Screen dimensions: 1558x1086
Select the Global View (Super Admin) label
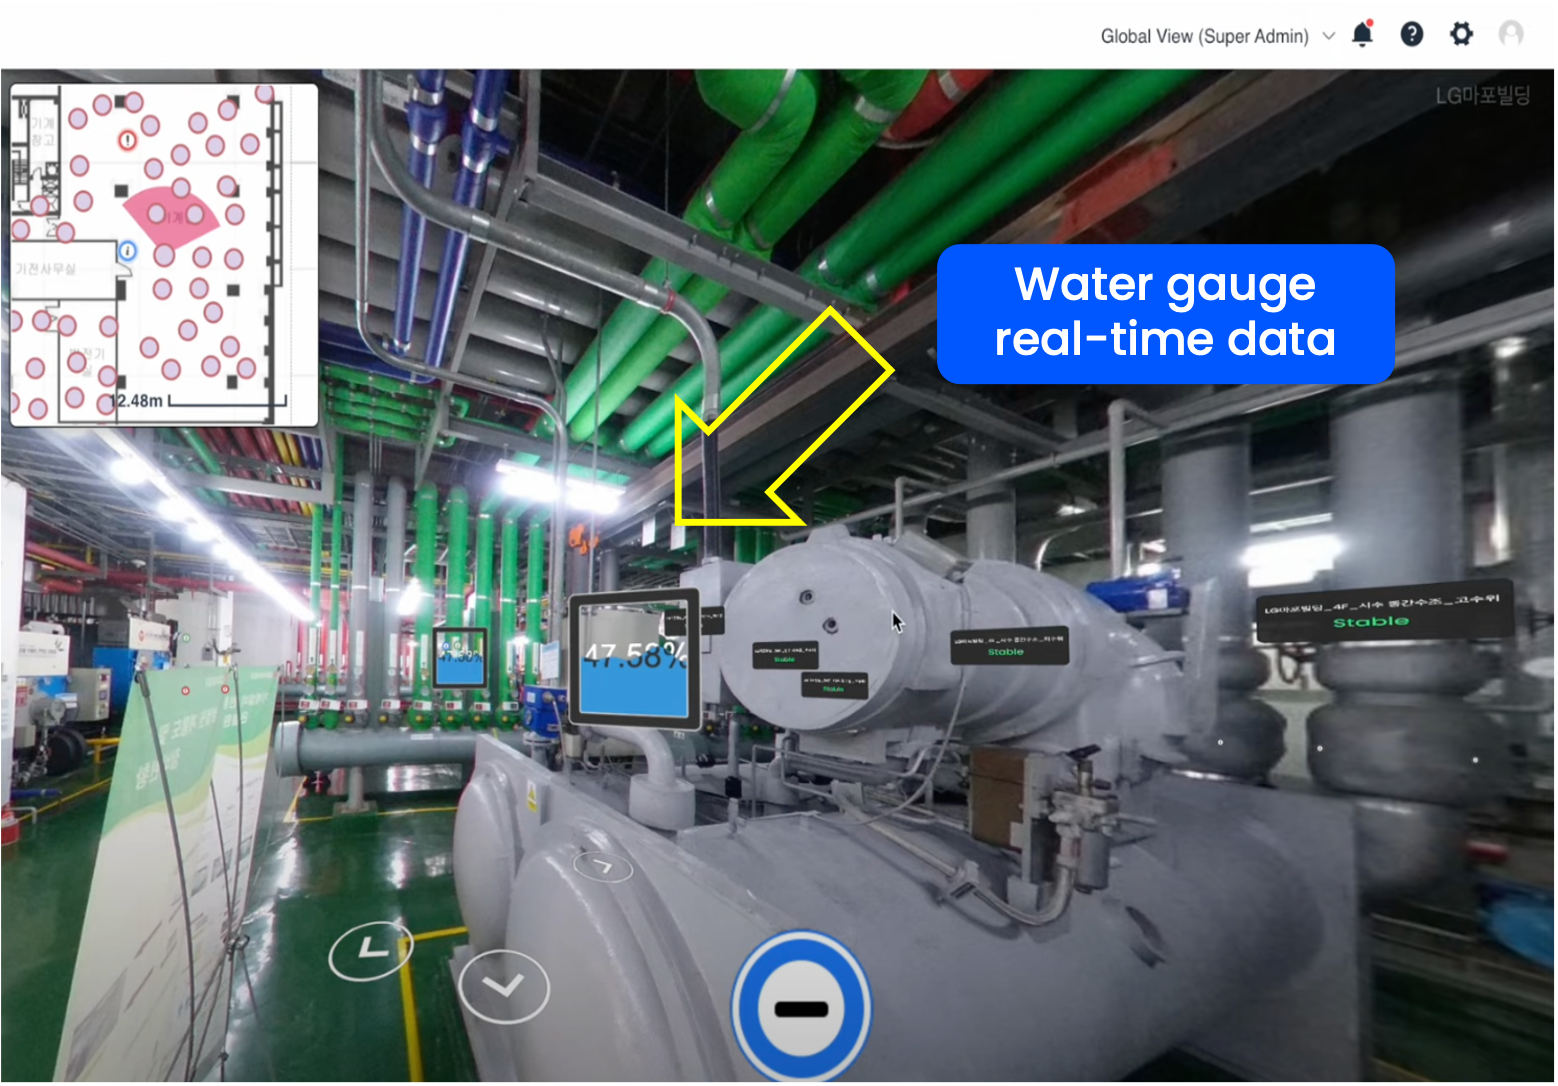1204,36
